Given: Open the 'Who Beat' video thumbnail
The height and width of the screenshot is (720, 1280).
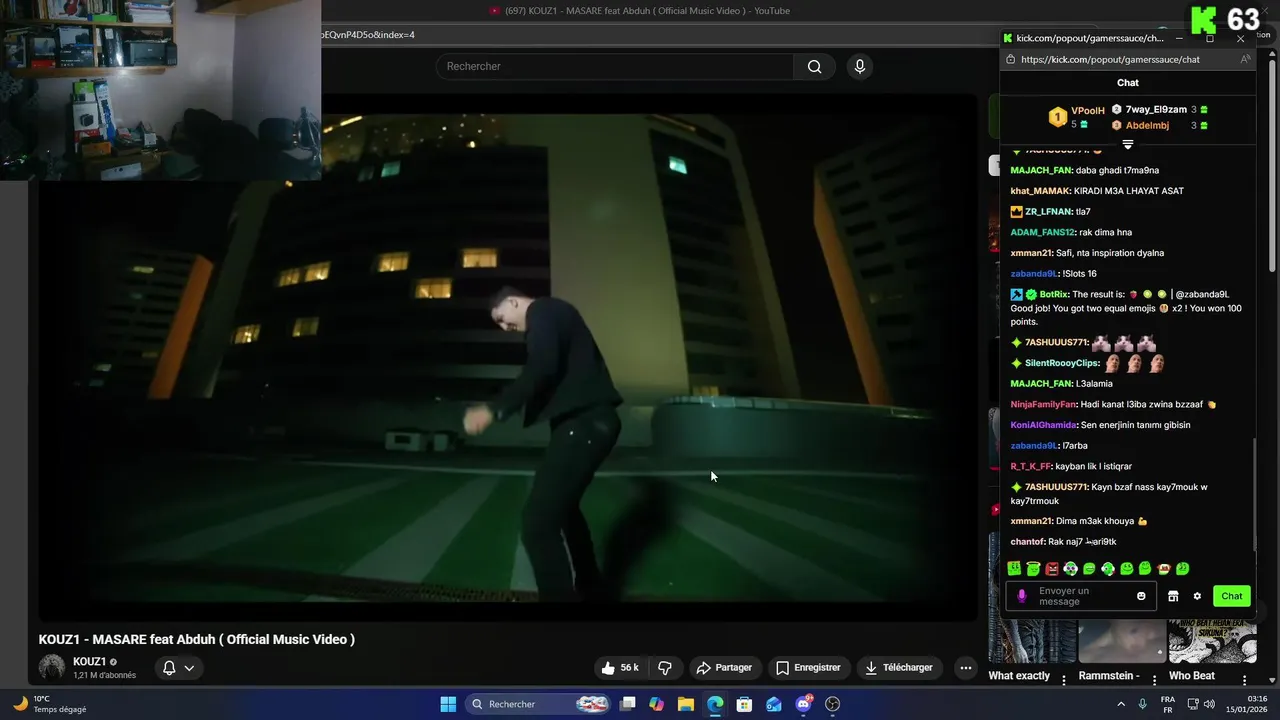Looking at the screenshot, I should click(x=1212, y=640).
